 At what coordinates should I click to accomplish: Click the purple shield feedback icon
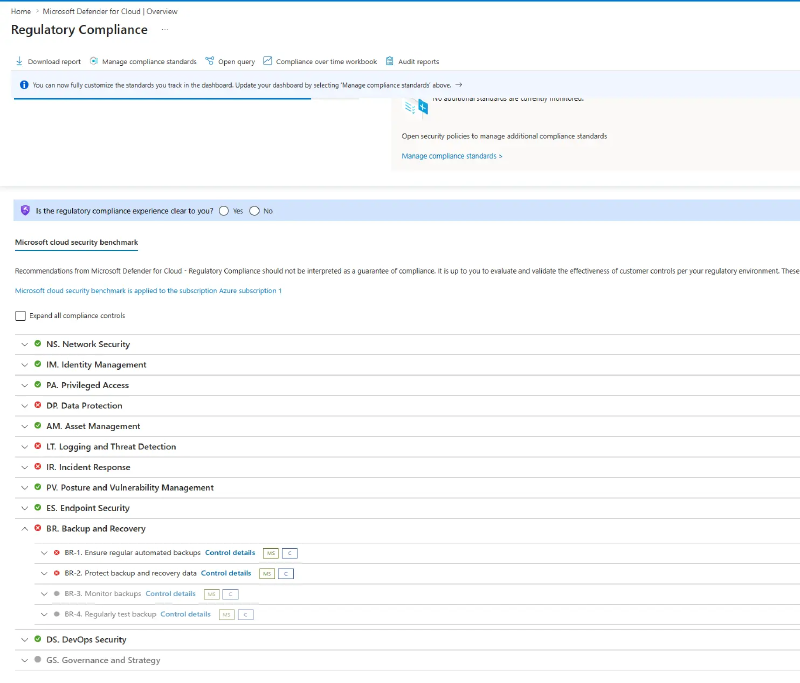click(25, 210)
